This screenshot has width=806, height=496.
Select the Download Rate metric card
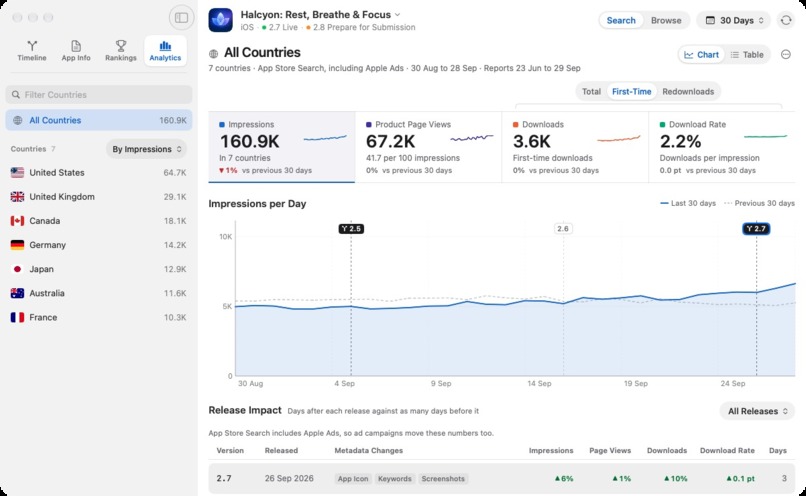point(722,147)
